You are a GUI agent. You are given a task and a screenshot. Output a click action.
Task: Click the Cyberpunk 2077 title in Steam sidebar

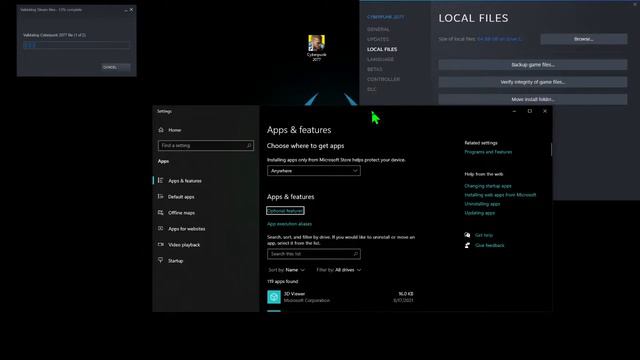click(x=386, y=17)
